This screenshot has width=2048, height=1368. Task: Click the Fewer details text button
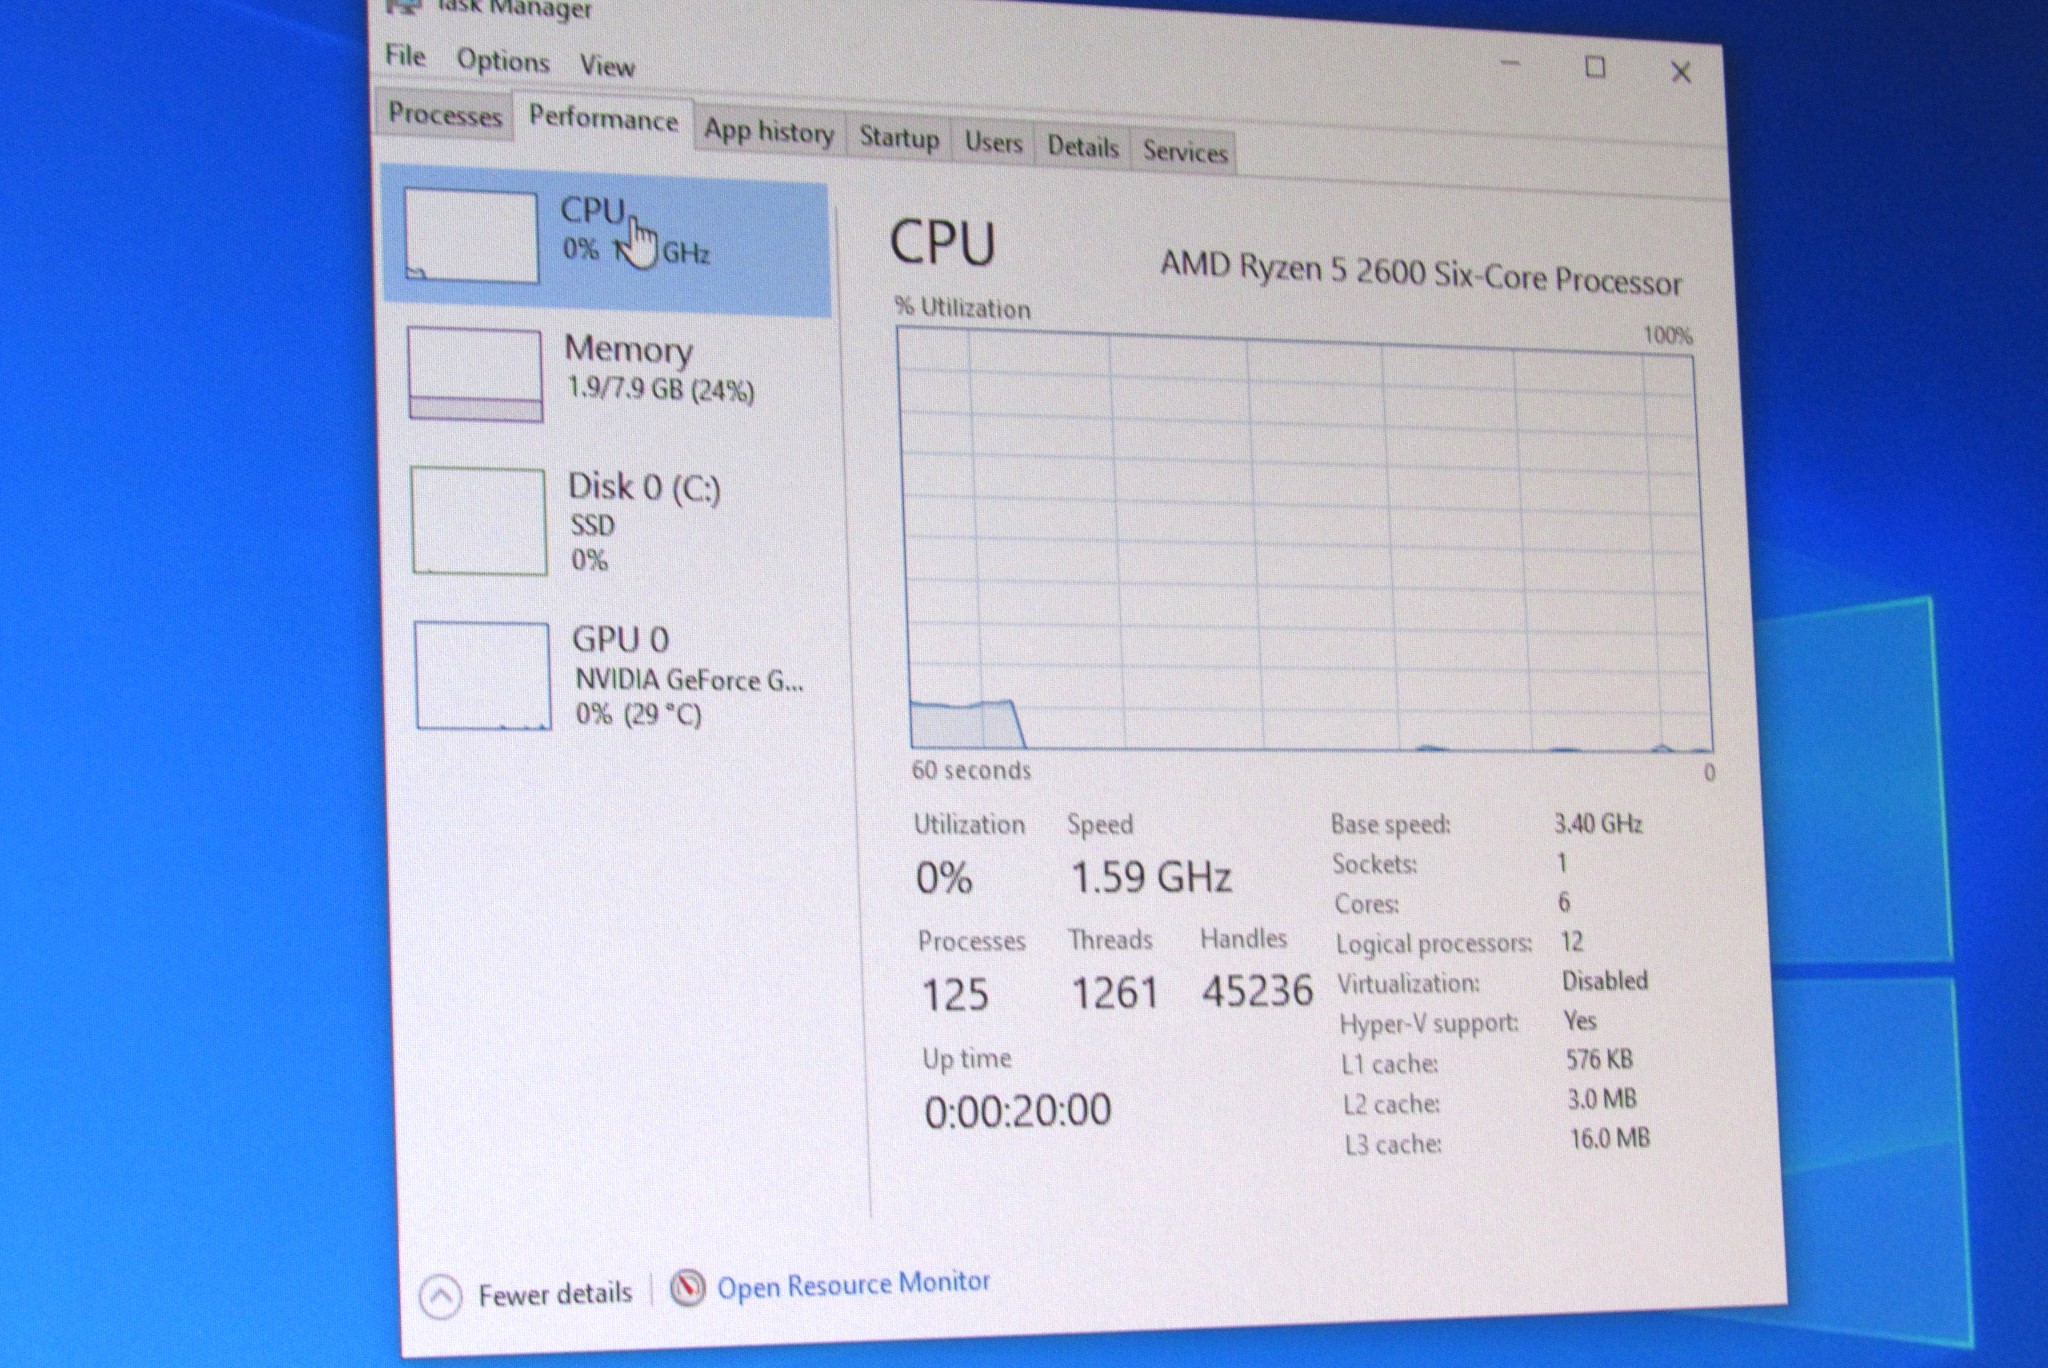pyautogui.click(x=555, y=1294)
